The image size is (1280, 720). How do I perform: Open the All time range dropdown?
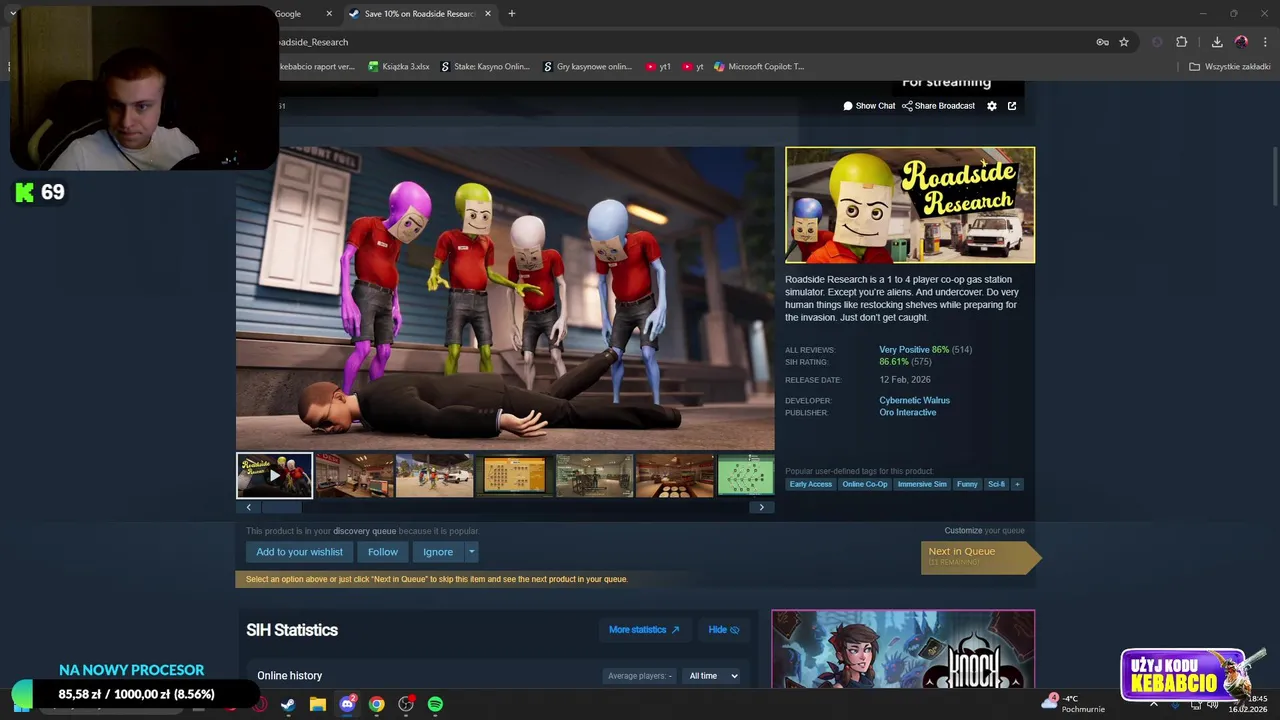(x=713, y=676)
